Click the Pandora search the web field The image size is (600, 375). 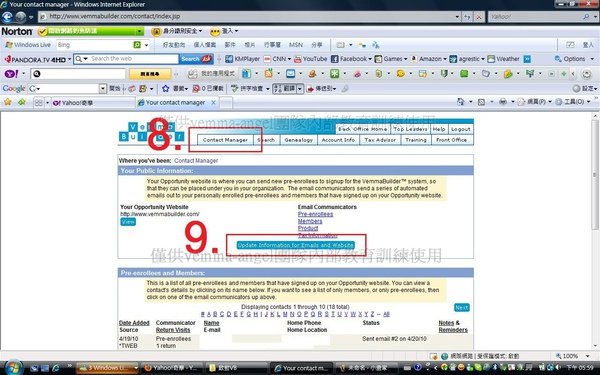coord(130,59)
